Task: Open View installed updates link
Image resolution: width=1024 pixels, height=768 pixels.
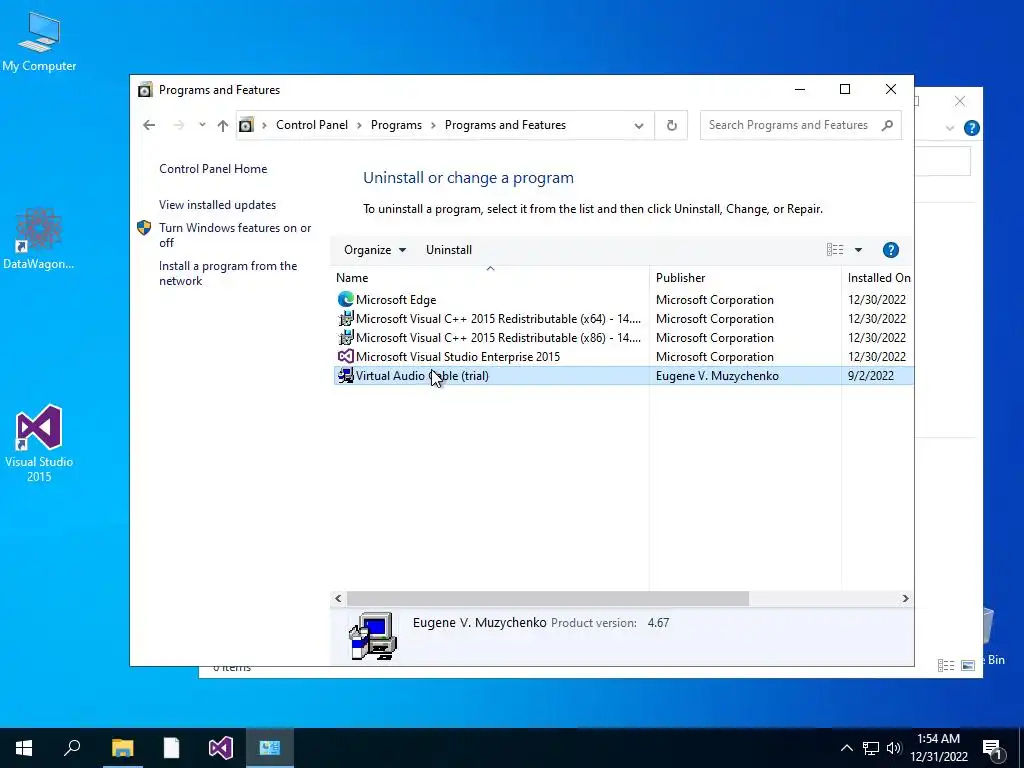Action: click(x=217, y=204)
